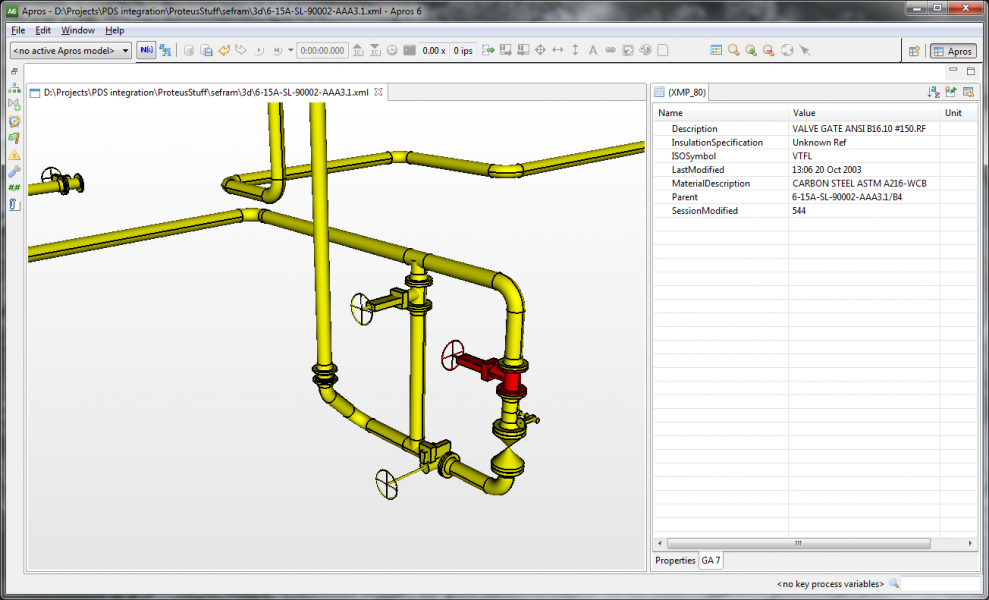Open the dropdown arrow beside the run-simulation icon
Screen dimensions: 989x600
(x=290, y=50)
